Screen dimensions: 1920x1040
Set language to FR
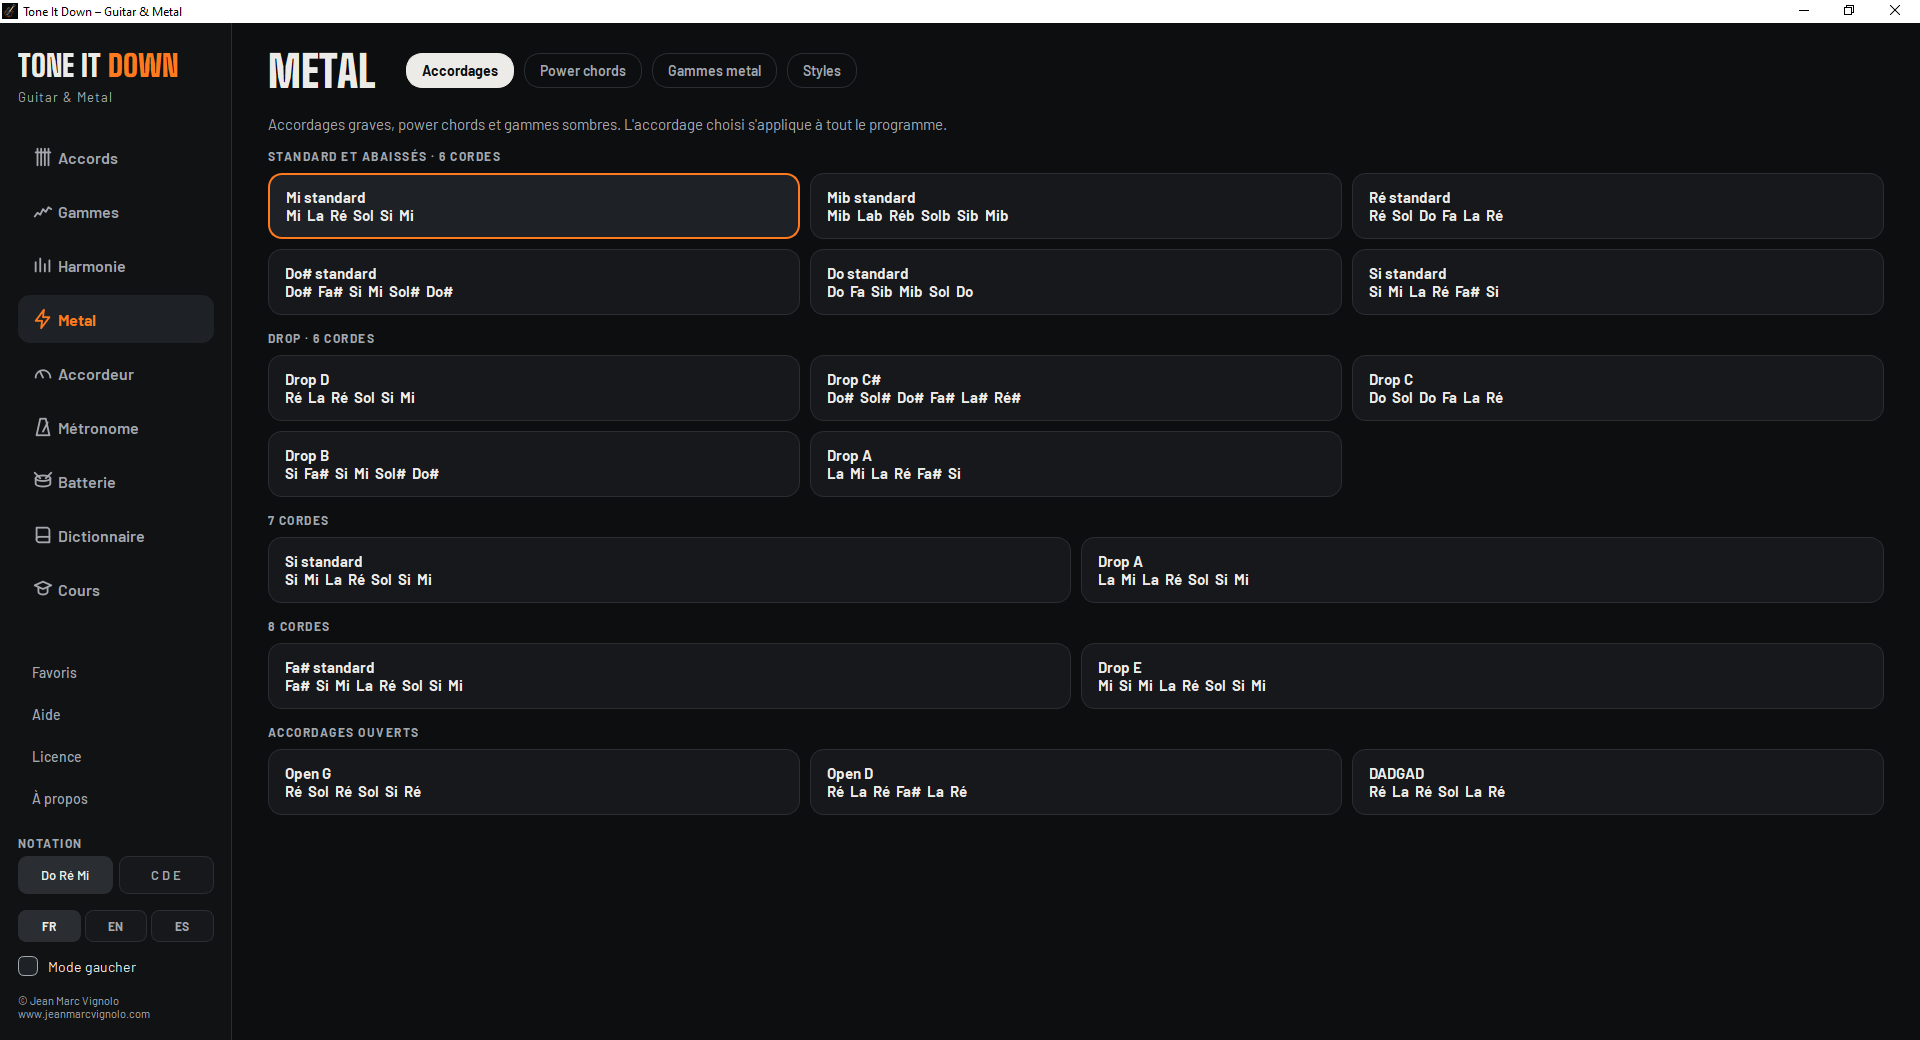[49, 926]
